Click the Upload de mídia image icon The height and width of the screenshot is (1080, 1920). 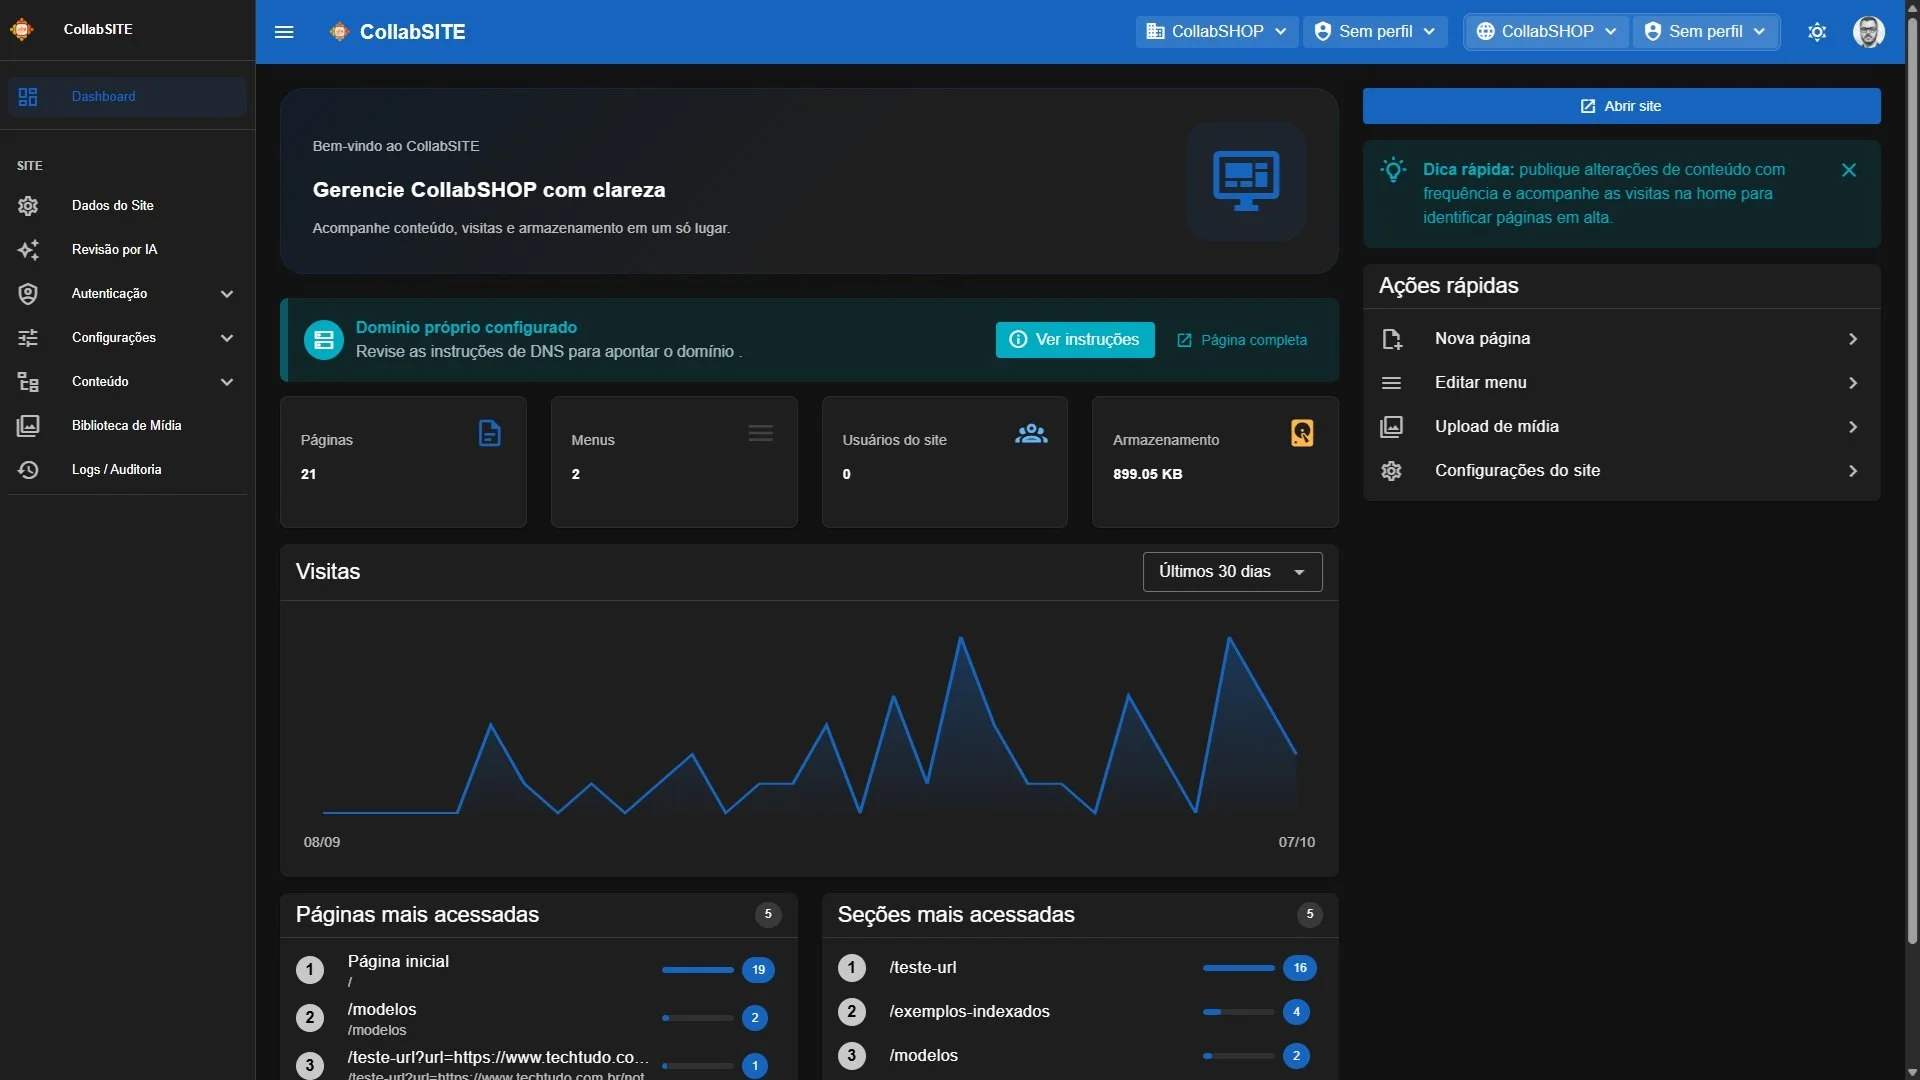coord(1391,427)
